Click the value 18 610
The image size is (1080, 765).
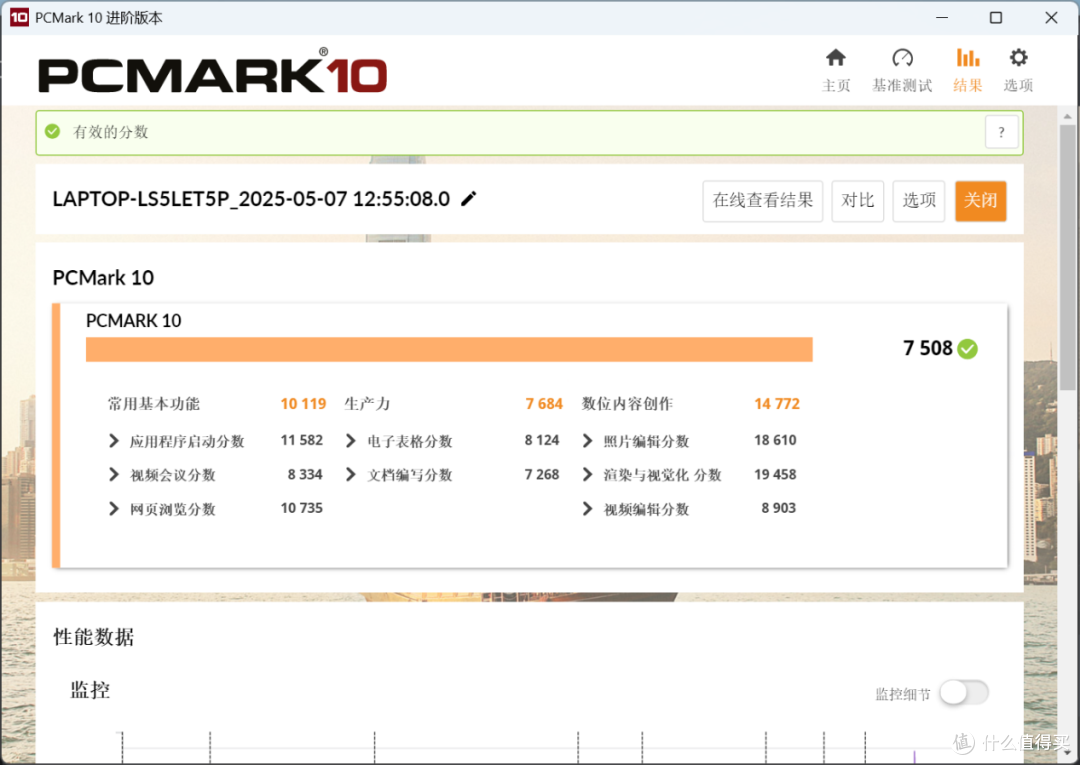[x=775, y=440]
